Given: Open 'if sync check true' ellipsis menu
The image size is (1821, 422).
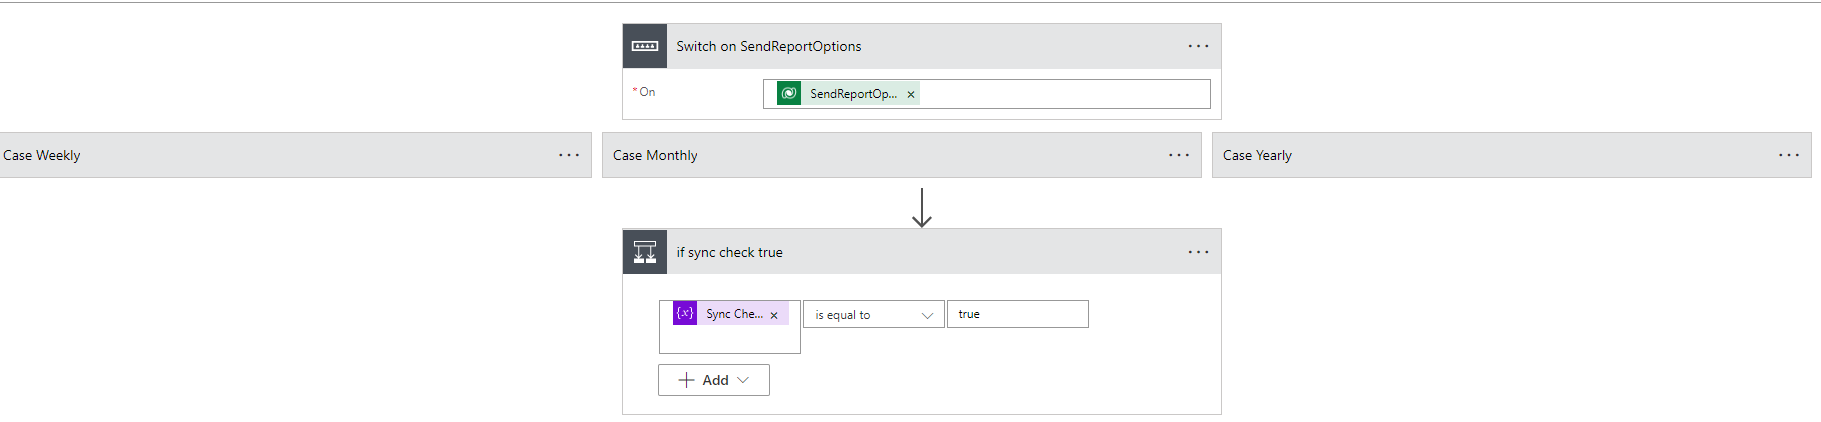Looking at the screenshot, I should tap(1198, 252).
